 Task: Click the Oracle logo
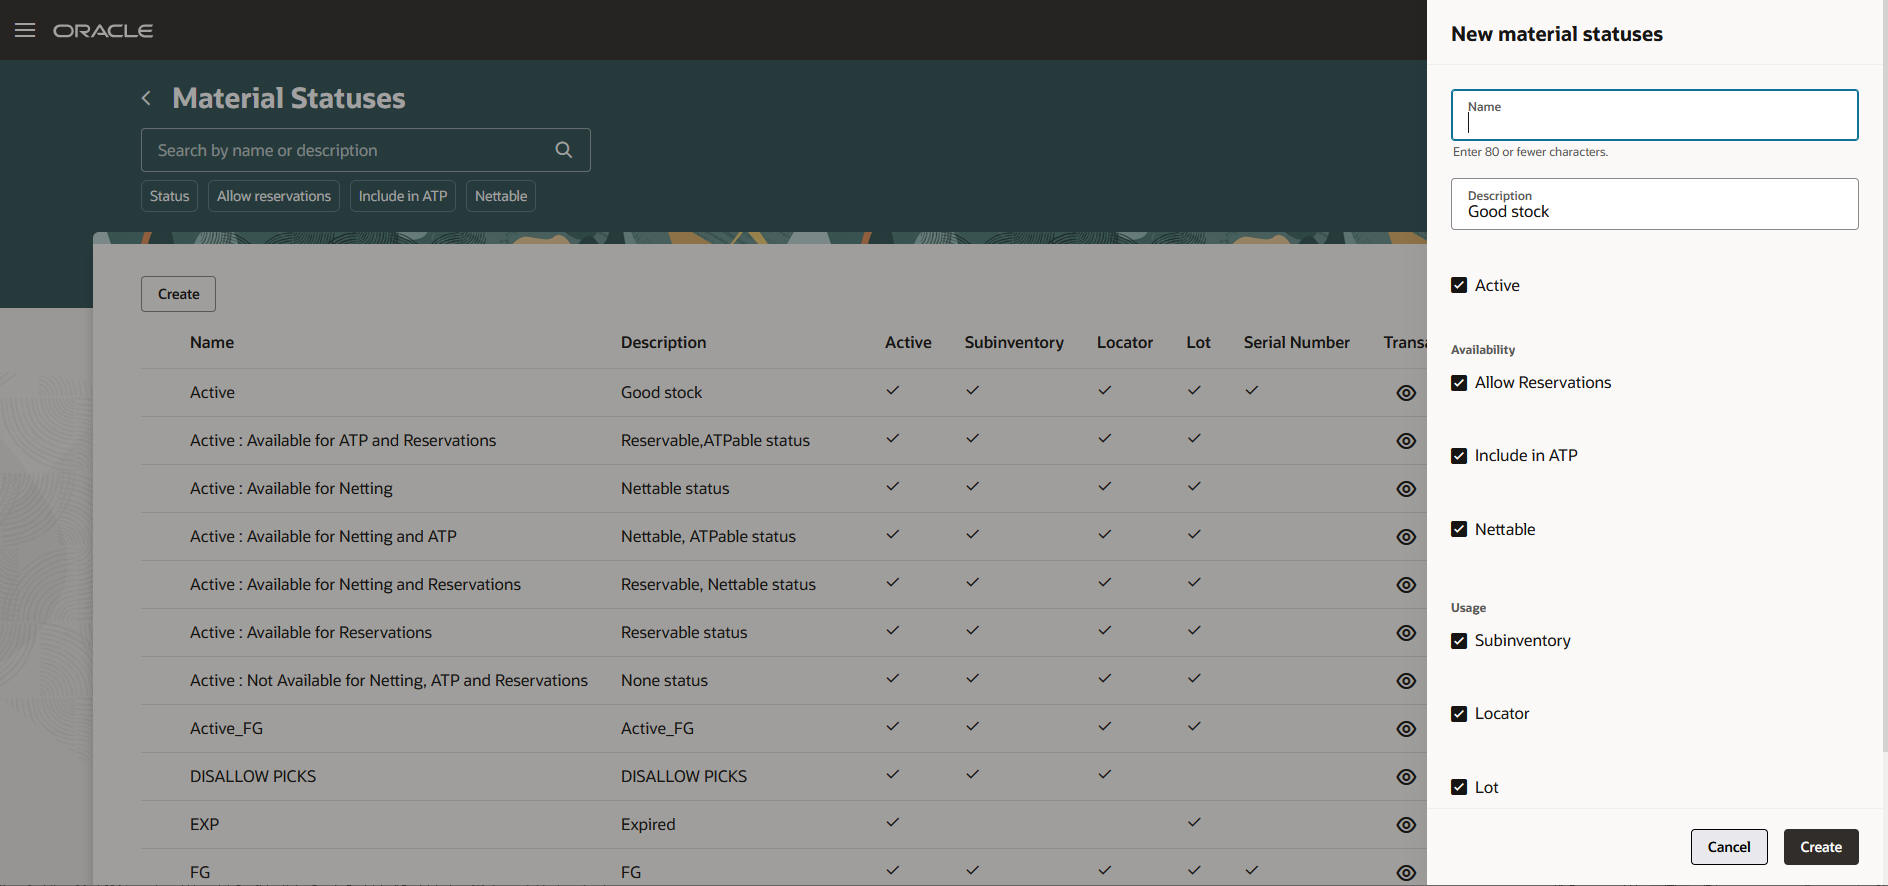(x=103, y=31)
